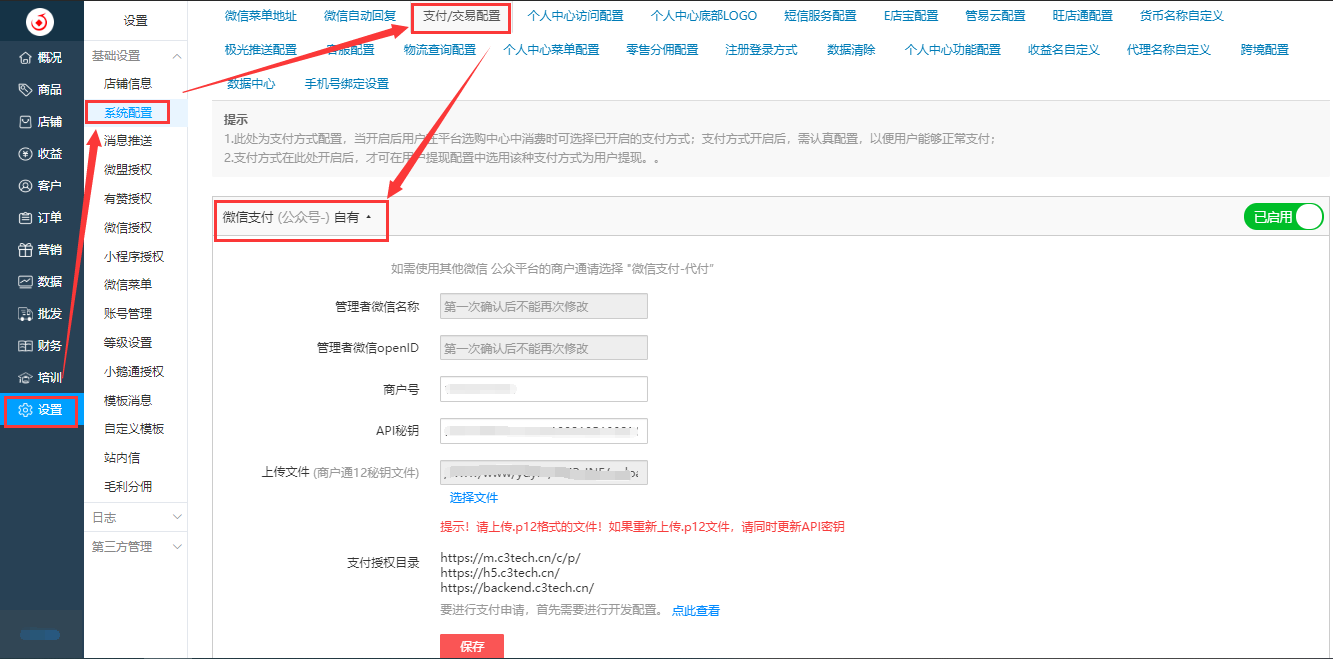Open 批发 cart icon in sidebar
This screenshot has width=1333, height=659.
pyautogui.click(x=26, y=313)
